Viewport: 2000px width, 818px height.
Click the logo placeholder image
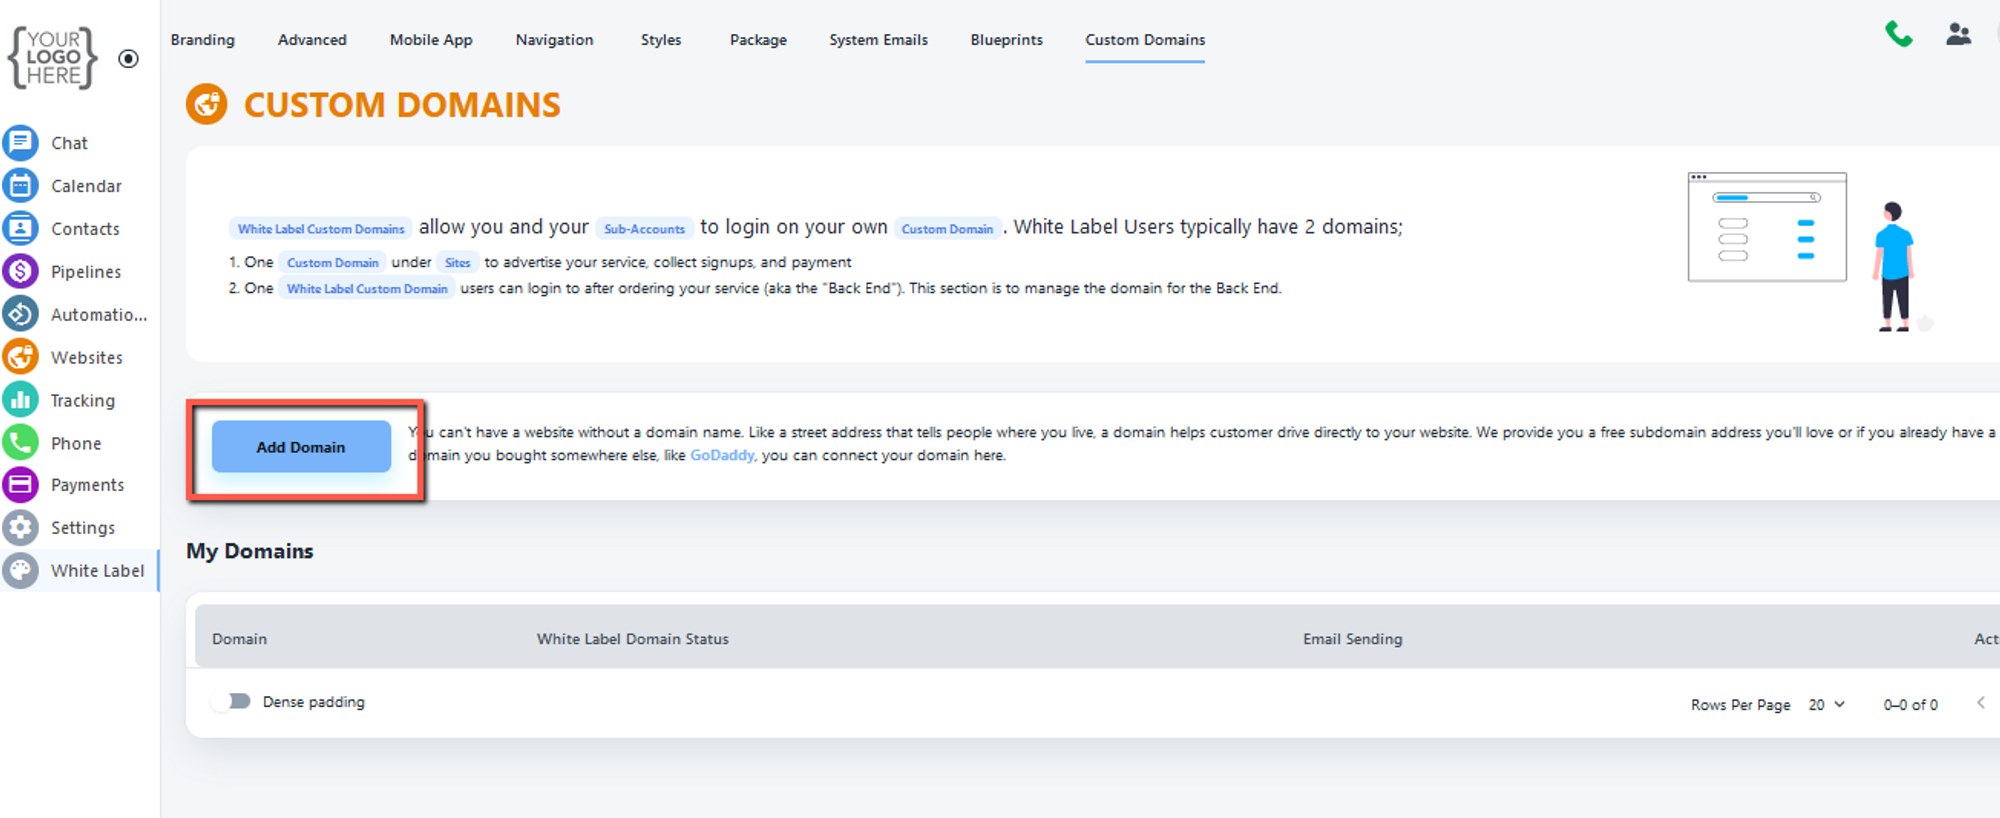click(x=53, y=58)
